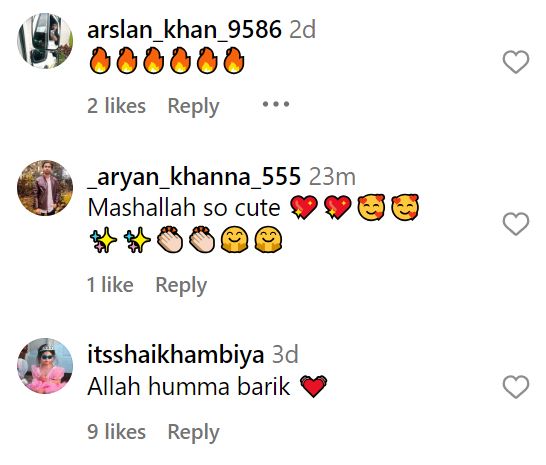The width and height of the screenshot is (546, 465).
Task: Visit the itsshaikhambiya username link
Action: point(176,355)
